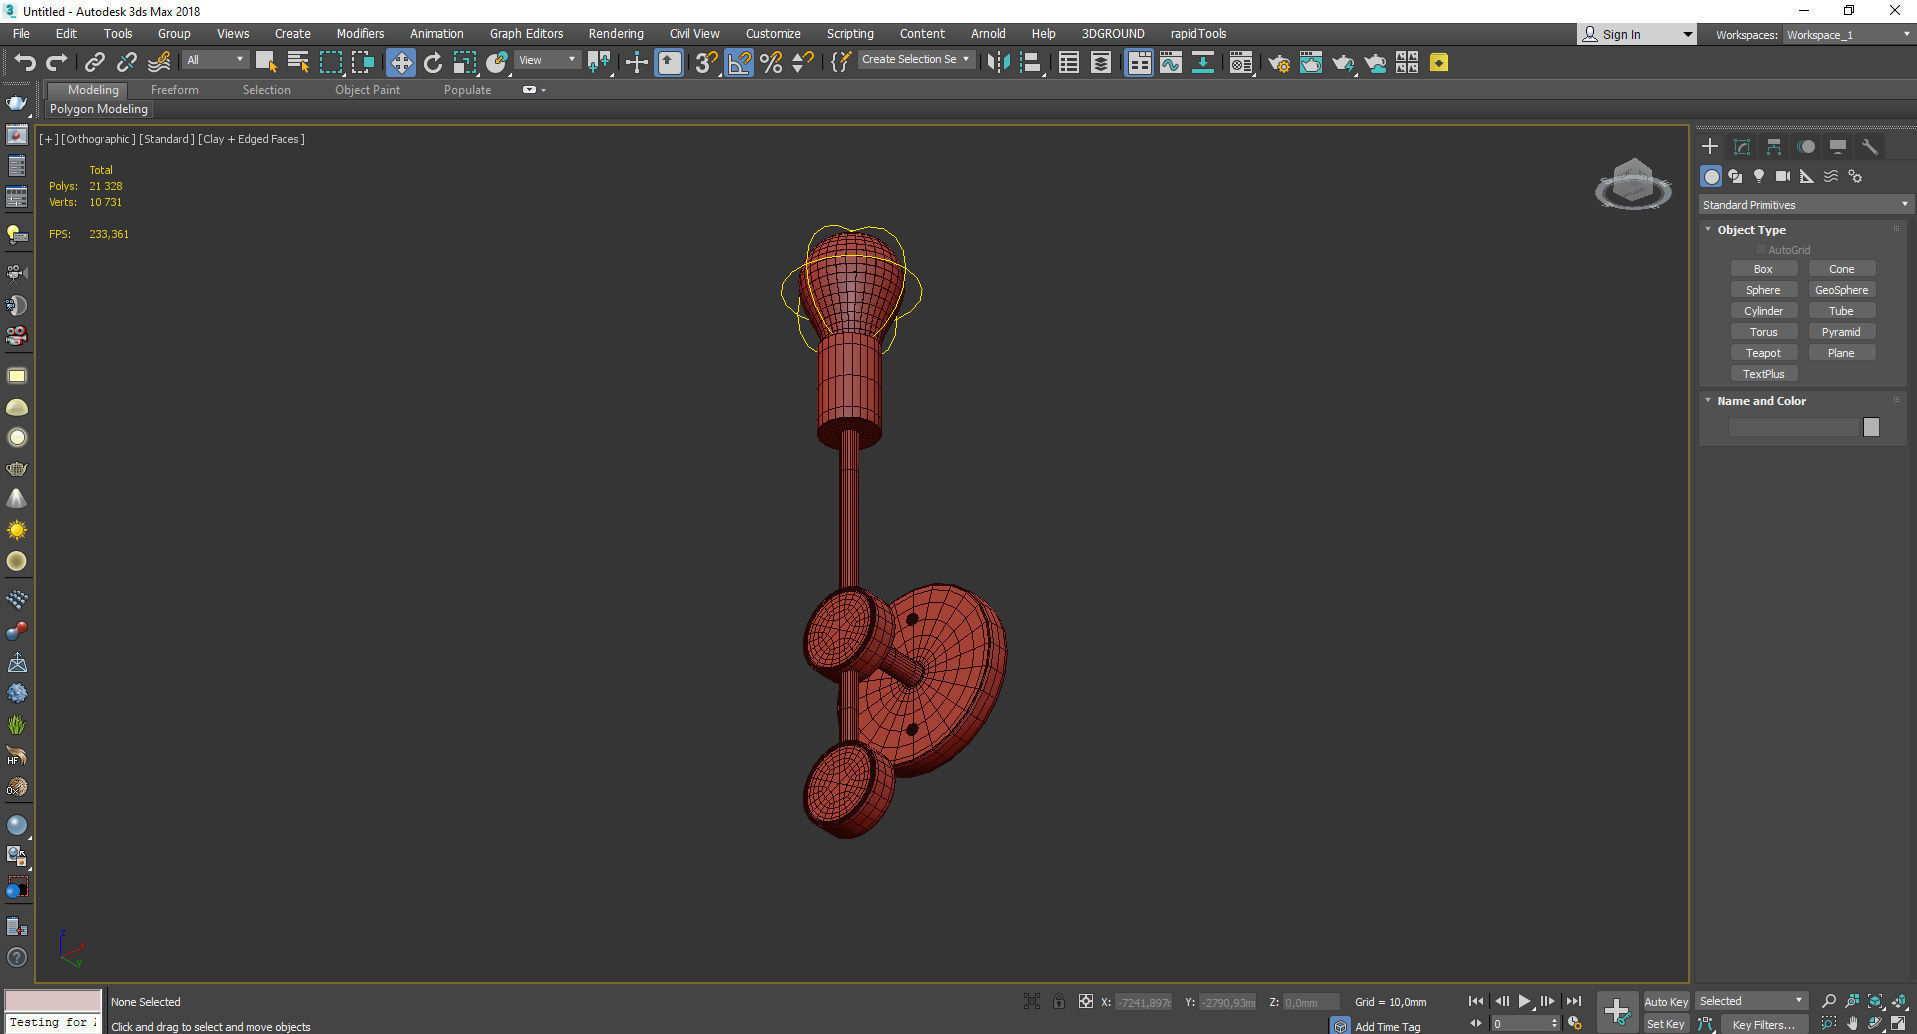Select the Cameras category icon

pyautogui.click(x=1783, y=176)
